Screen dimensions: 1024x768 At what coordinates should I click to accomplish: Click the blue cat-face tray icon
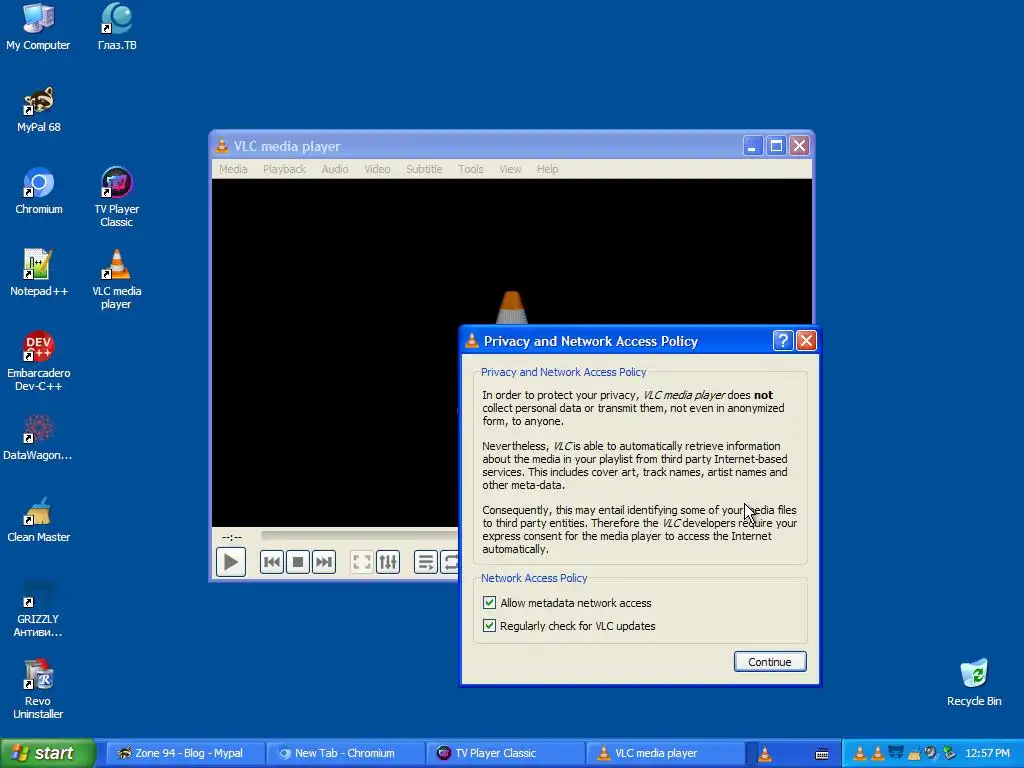click(896, 753)
